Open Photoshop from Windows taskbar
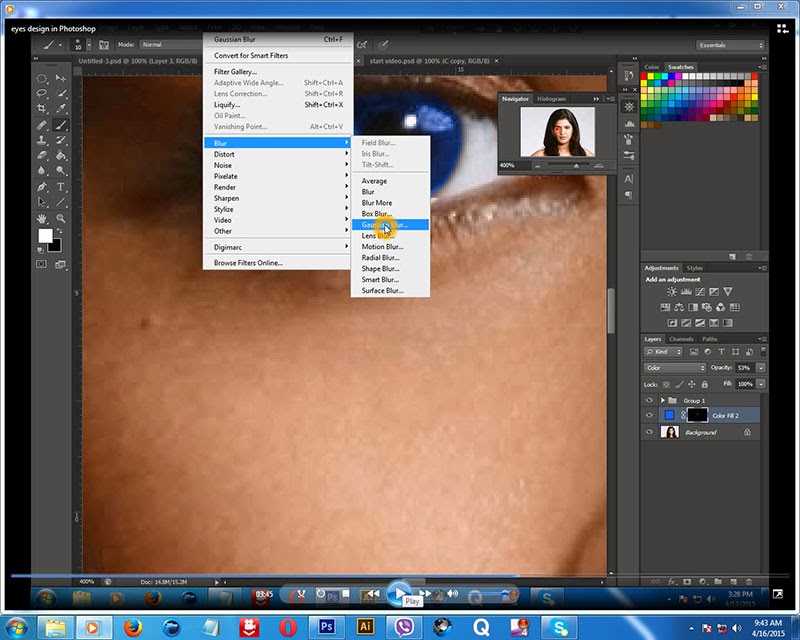Viewport: 800px width, 640px height. tap(327, 626)
